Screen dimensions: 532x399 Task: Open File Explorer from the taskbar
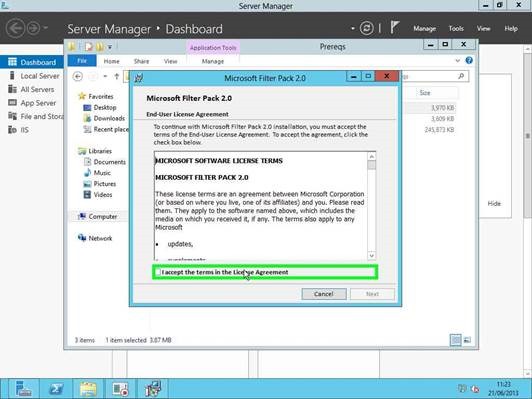[x=88, y=388]
